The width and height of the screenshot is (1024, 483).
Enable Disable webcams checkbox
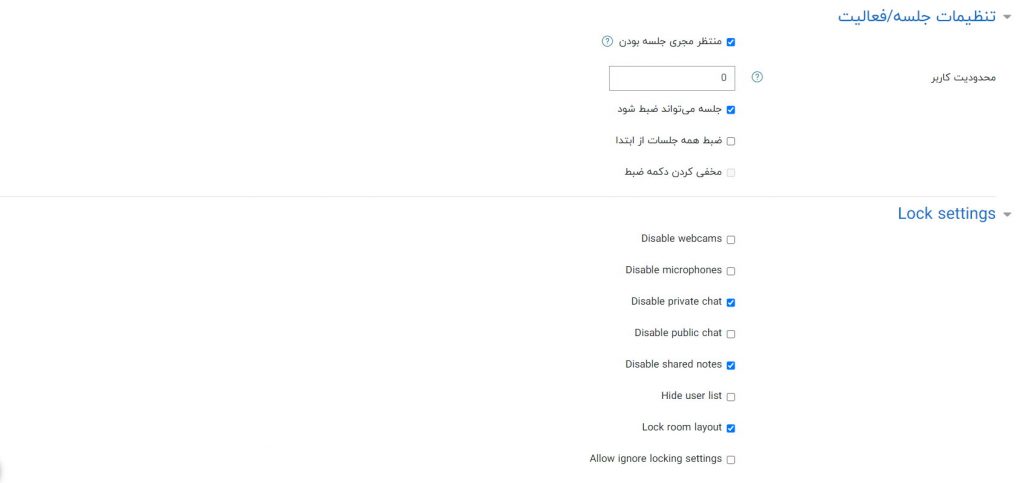pyautogui.click(x=731, y=240)
